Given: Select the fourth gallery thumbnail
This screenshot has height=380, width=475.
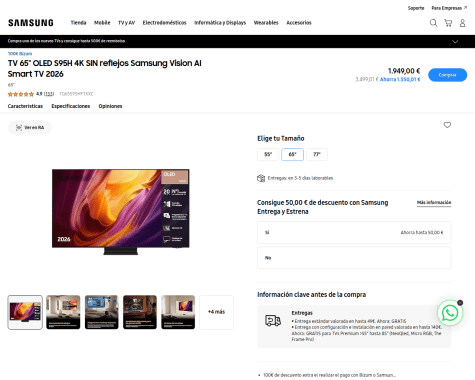Looking at the screenshot, I should point(140,312).
